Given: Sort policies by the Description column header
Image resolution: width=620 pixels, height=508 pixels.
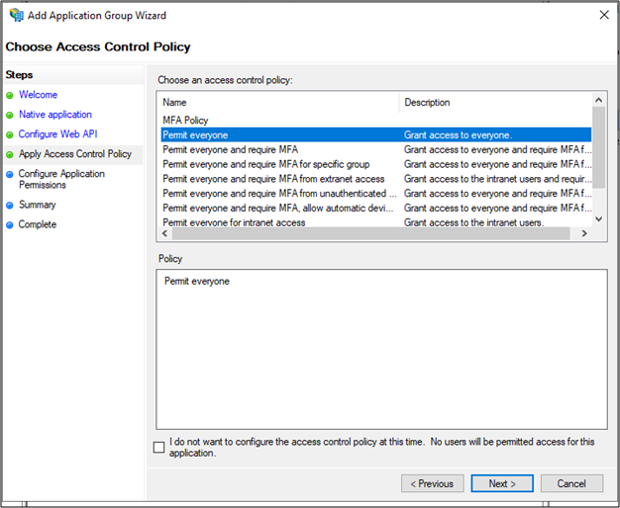Looking at the screenshot, I should [495, 102].
